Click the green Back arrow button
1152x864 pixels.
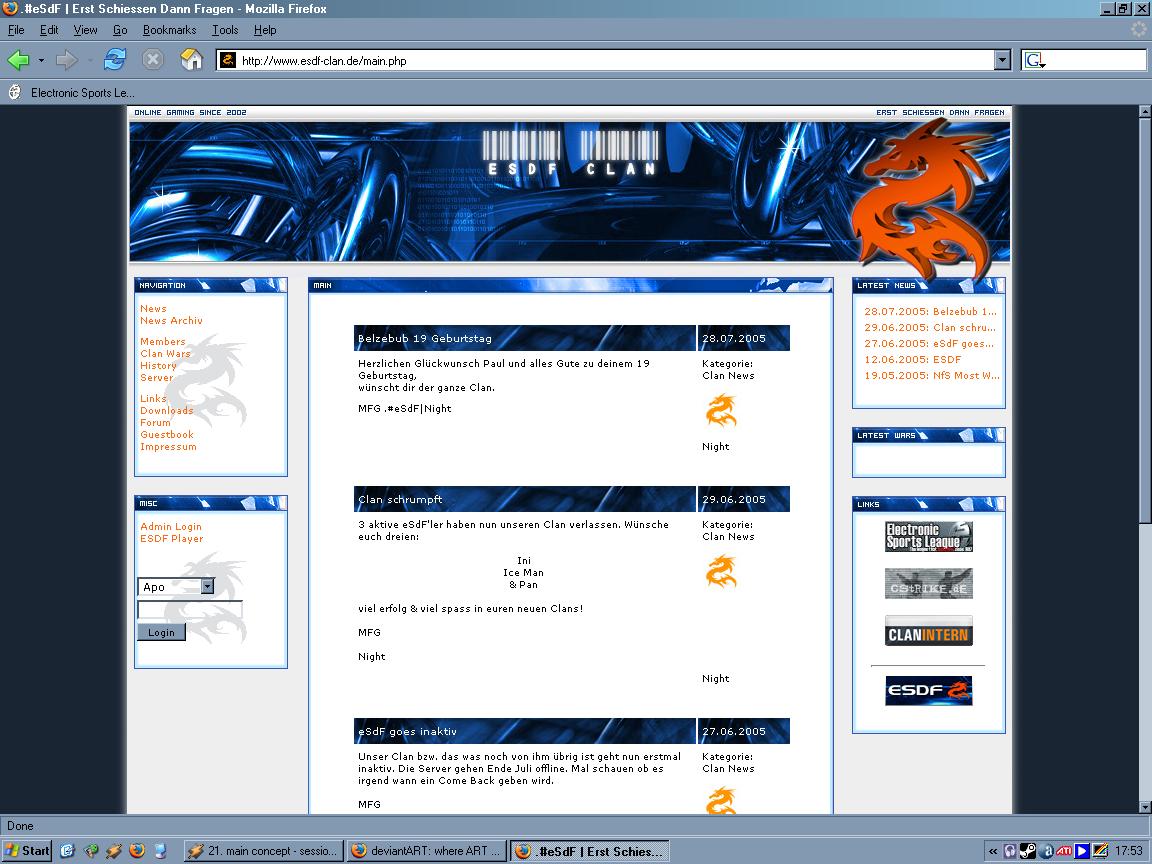(x=19, y=60)
